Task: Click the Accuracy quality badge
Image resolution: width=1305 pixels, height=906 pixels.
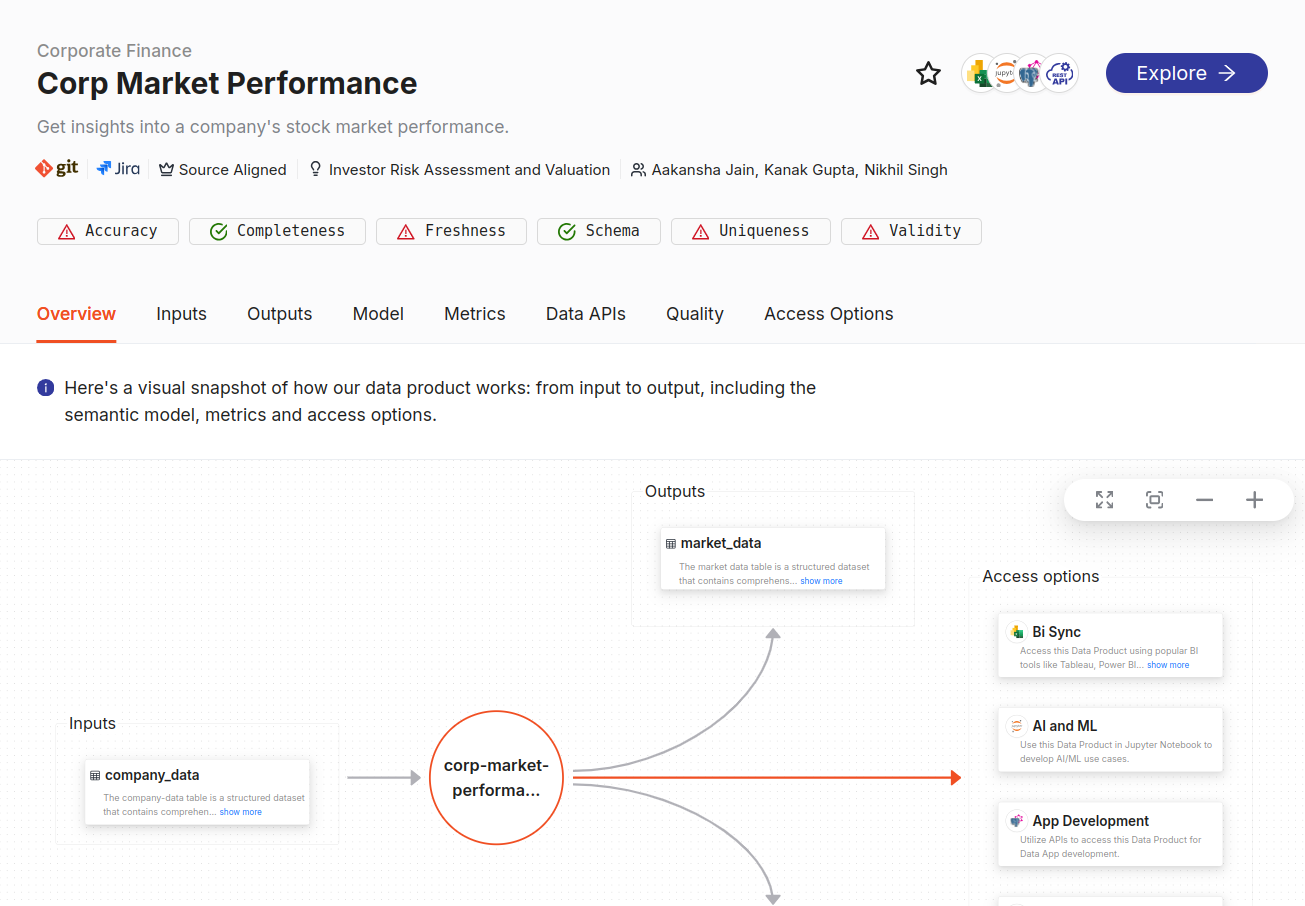Action: tap(108, 231)
